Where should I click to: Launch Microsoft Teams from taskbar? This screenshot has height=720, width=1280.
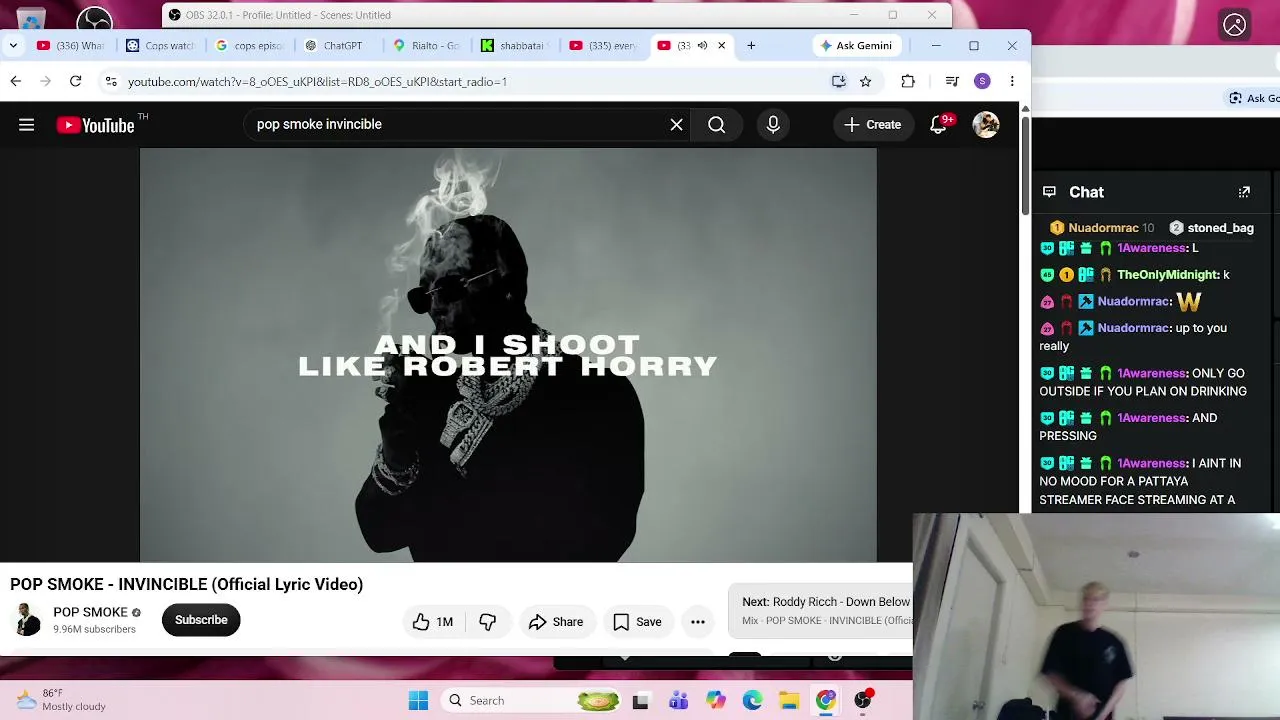678,701
